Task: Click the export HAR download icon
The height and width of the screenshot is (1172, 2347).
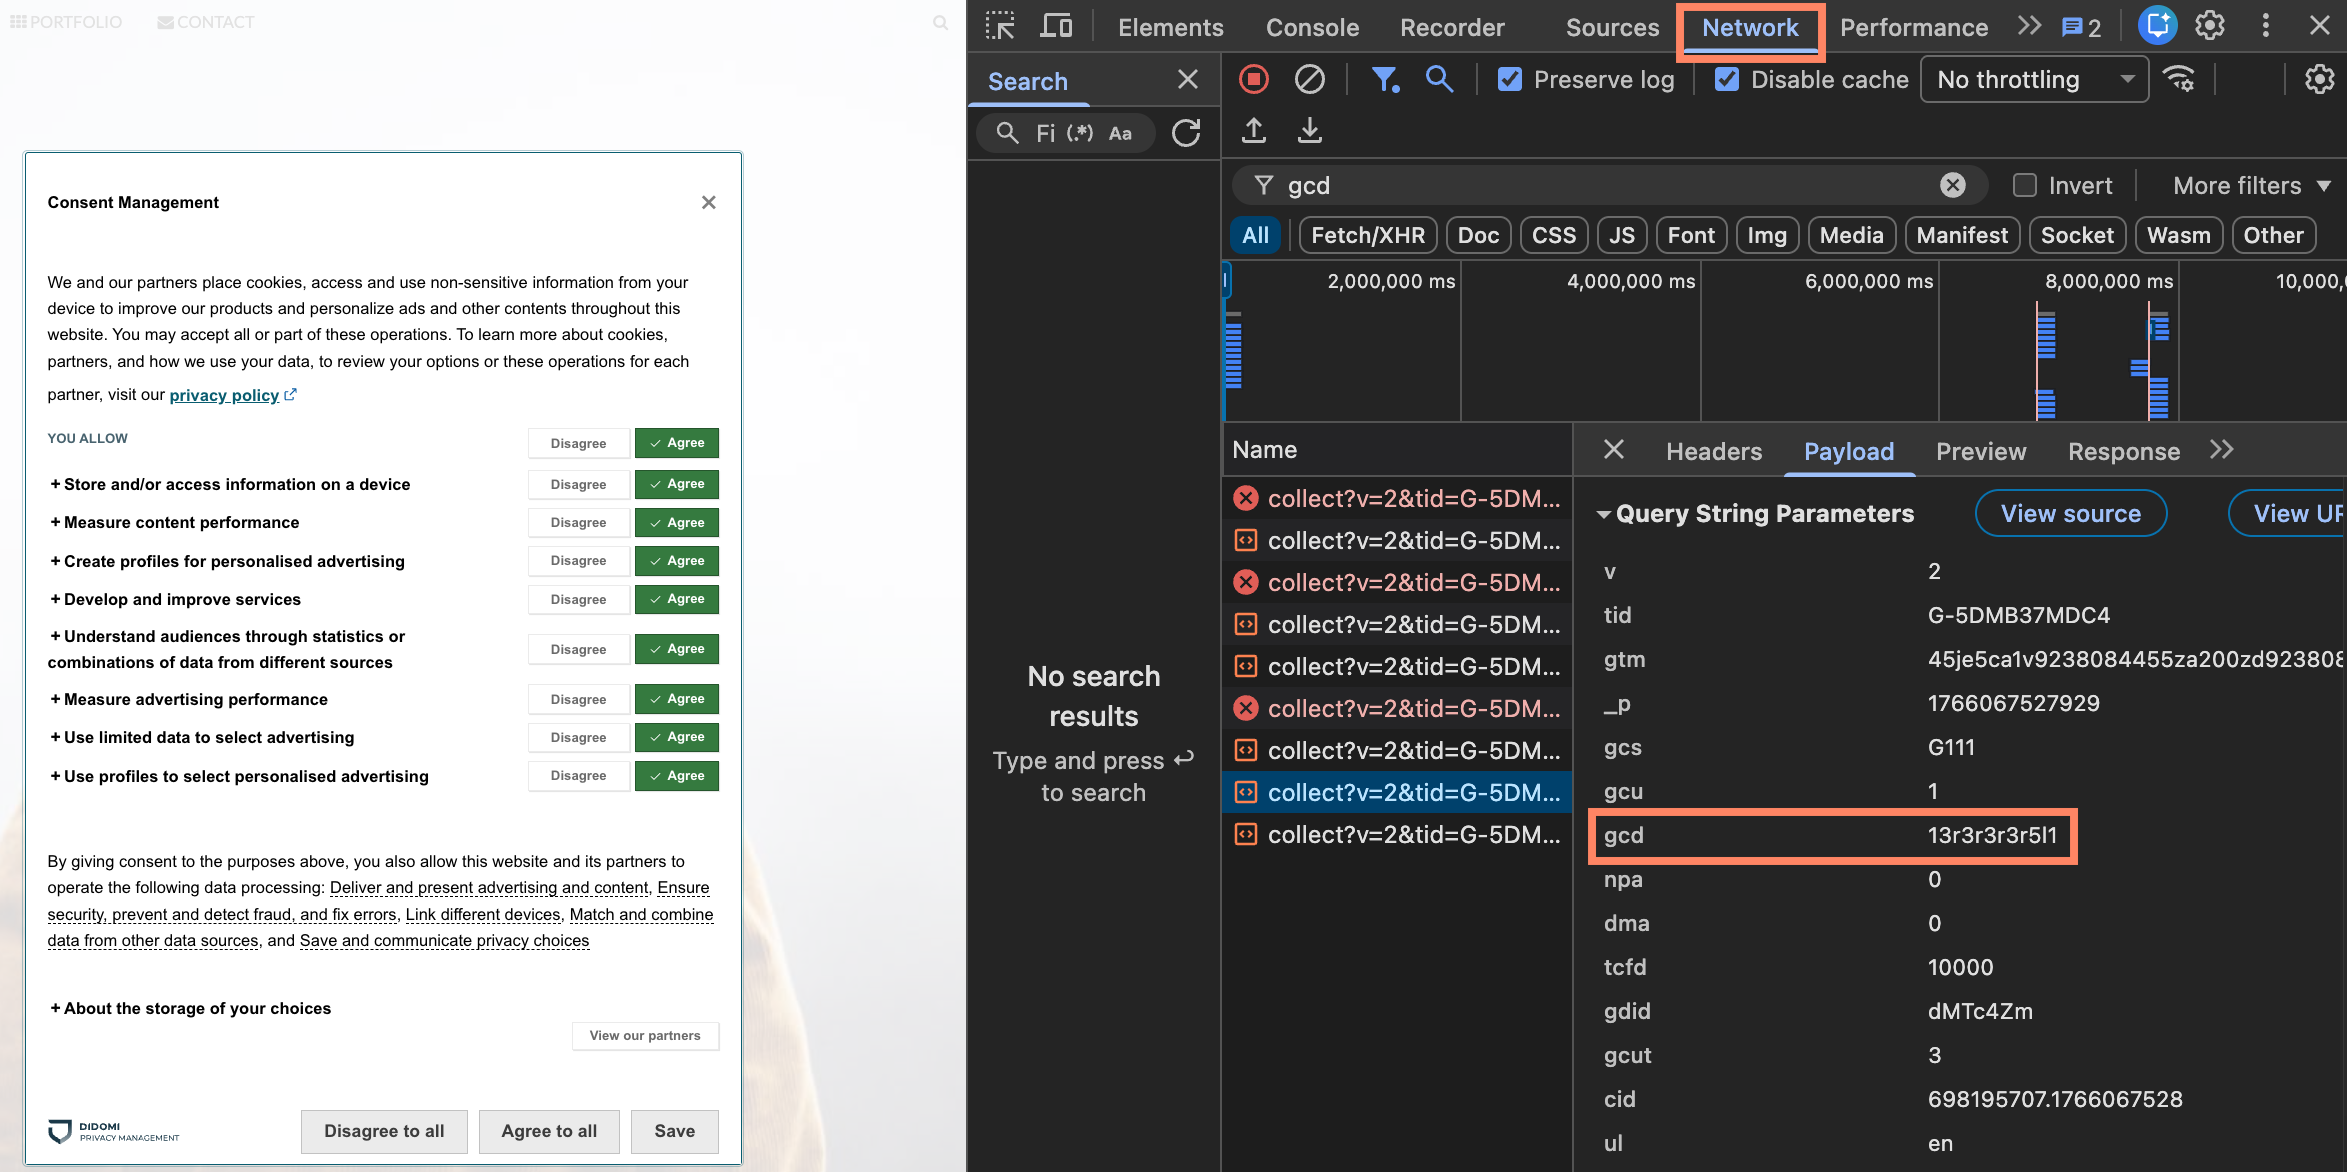Action: pos(1309,130)
